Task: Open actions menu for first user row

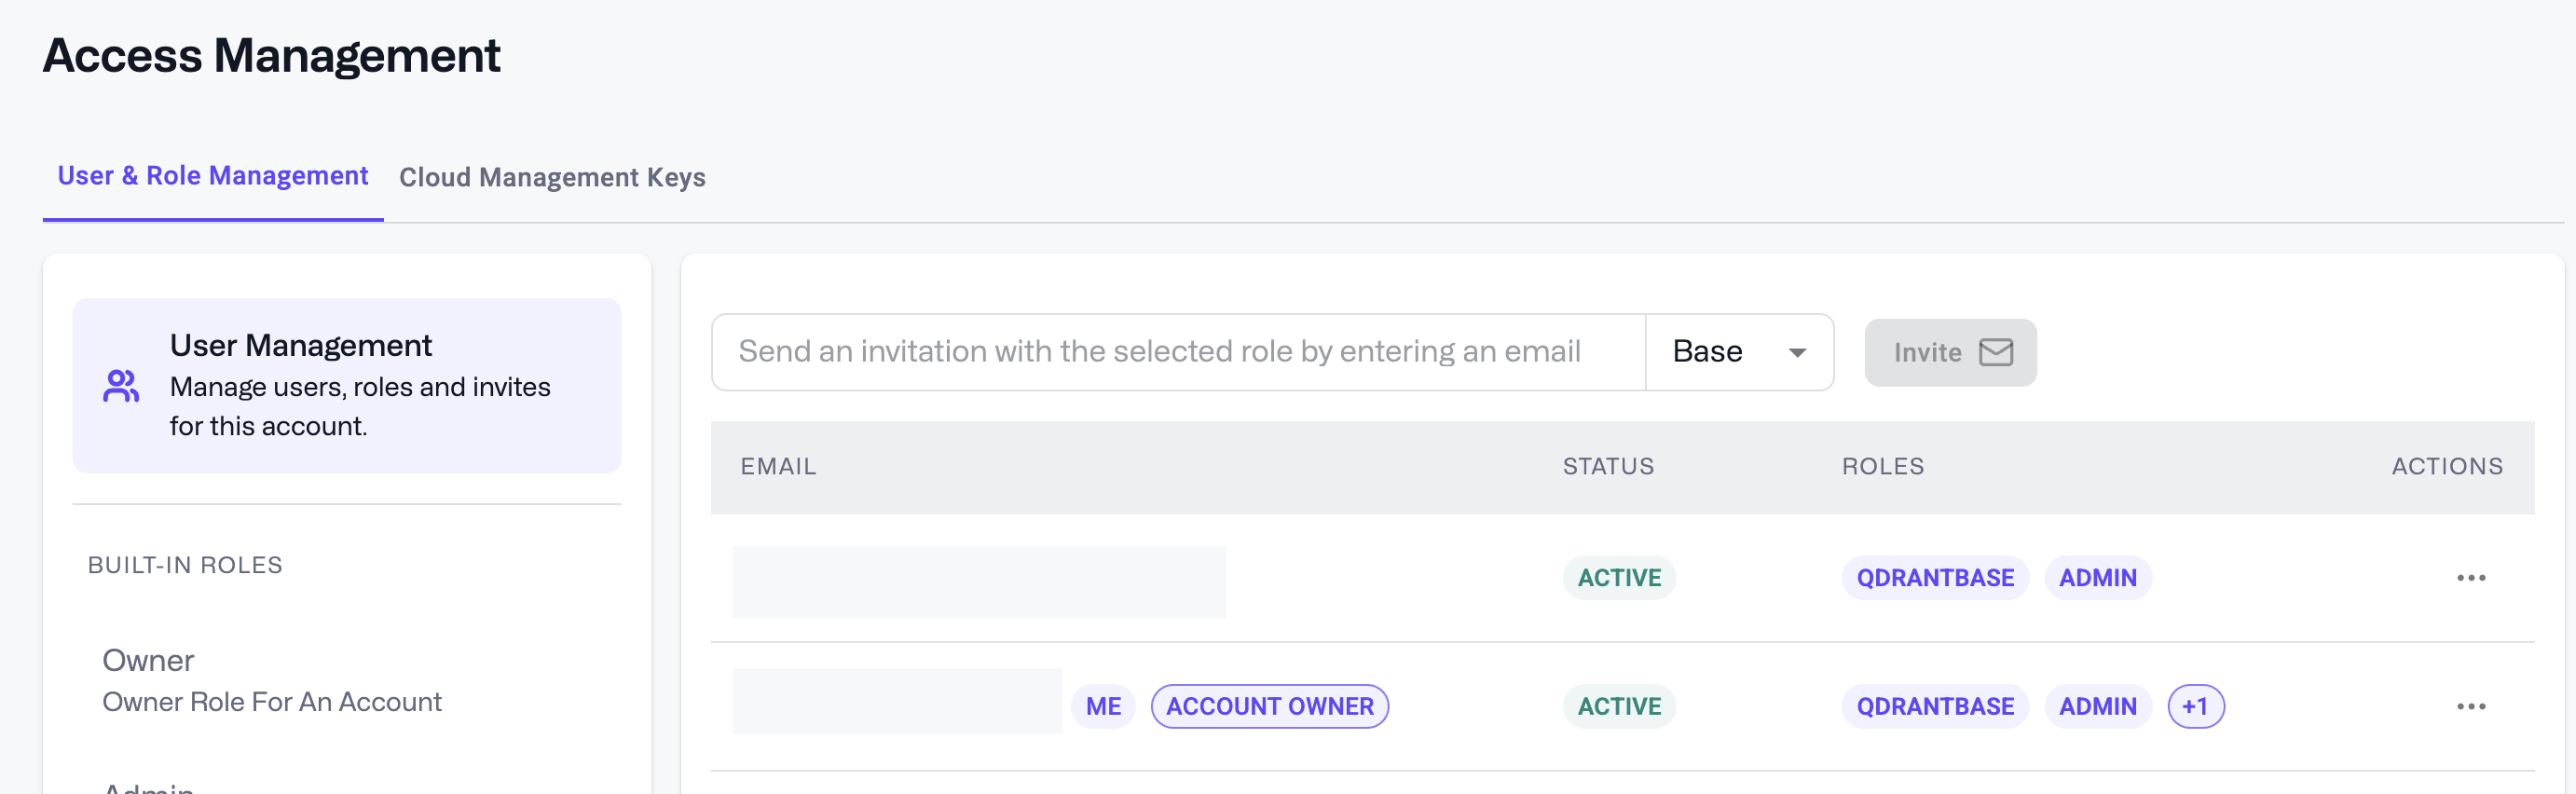Action: coord(2470,578)
